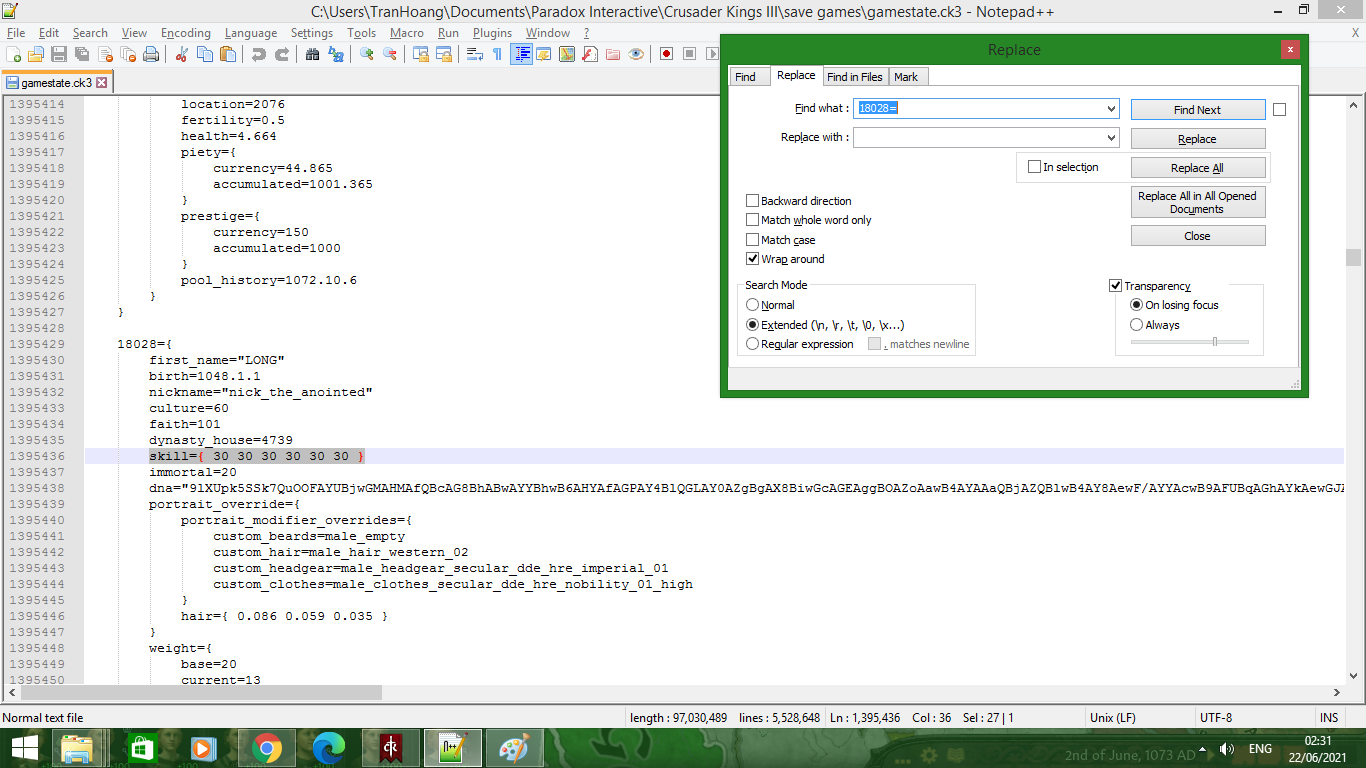Uncheck the Transparency checkbox
Image resolution: width=1366 pixels, height=768 pixels.
click(1116, 286)
